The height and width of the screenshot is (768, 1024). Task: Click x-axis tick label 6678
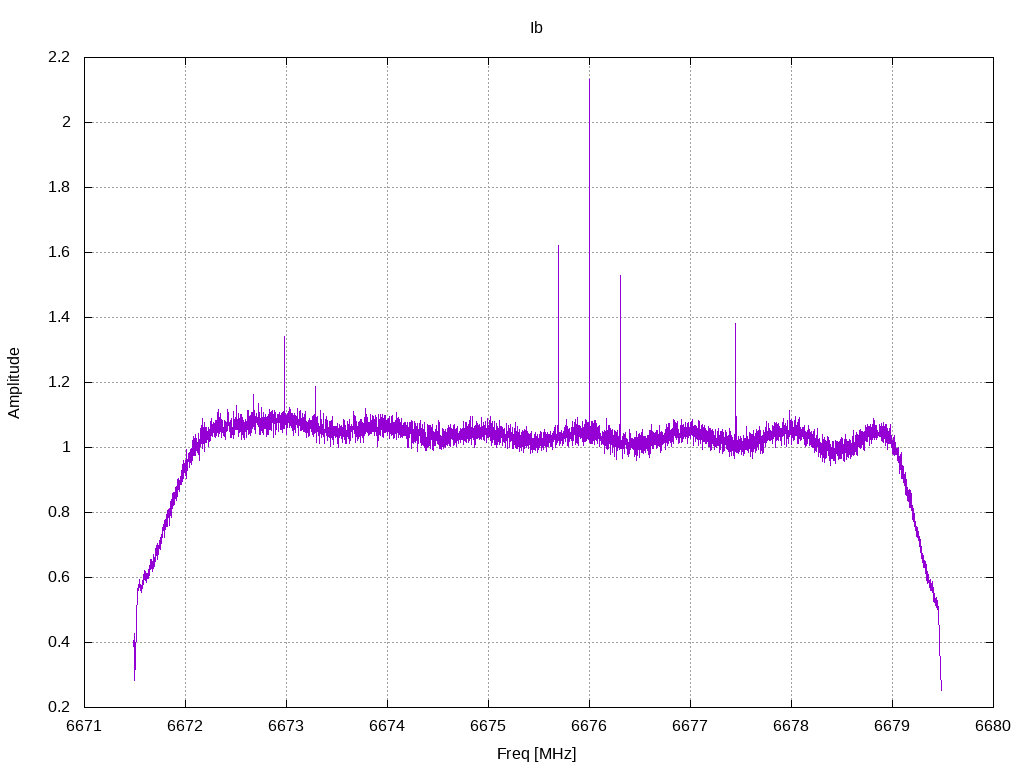[791, 726]
